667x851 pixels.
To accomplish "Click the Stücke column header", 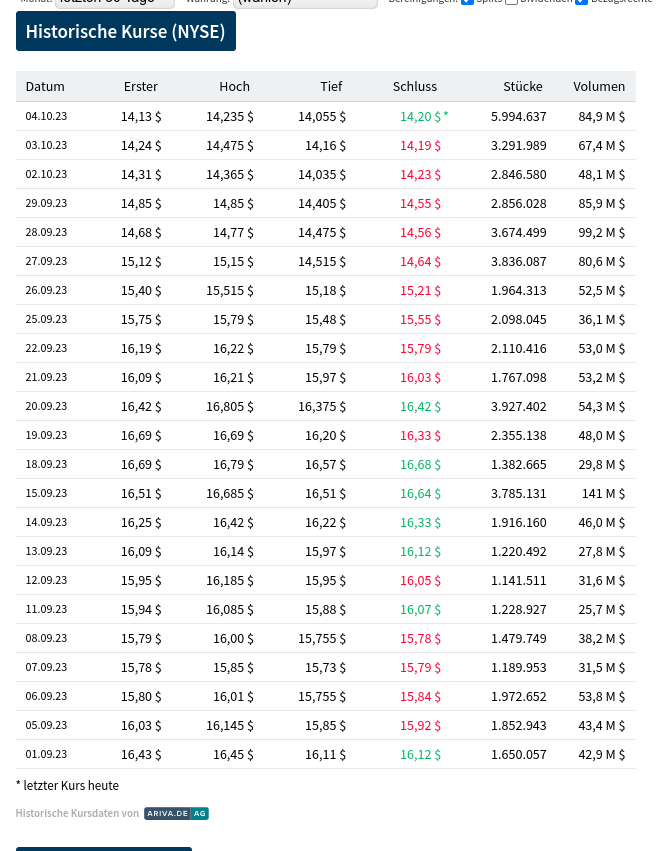I will pos(523,86).
